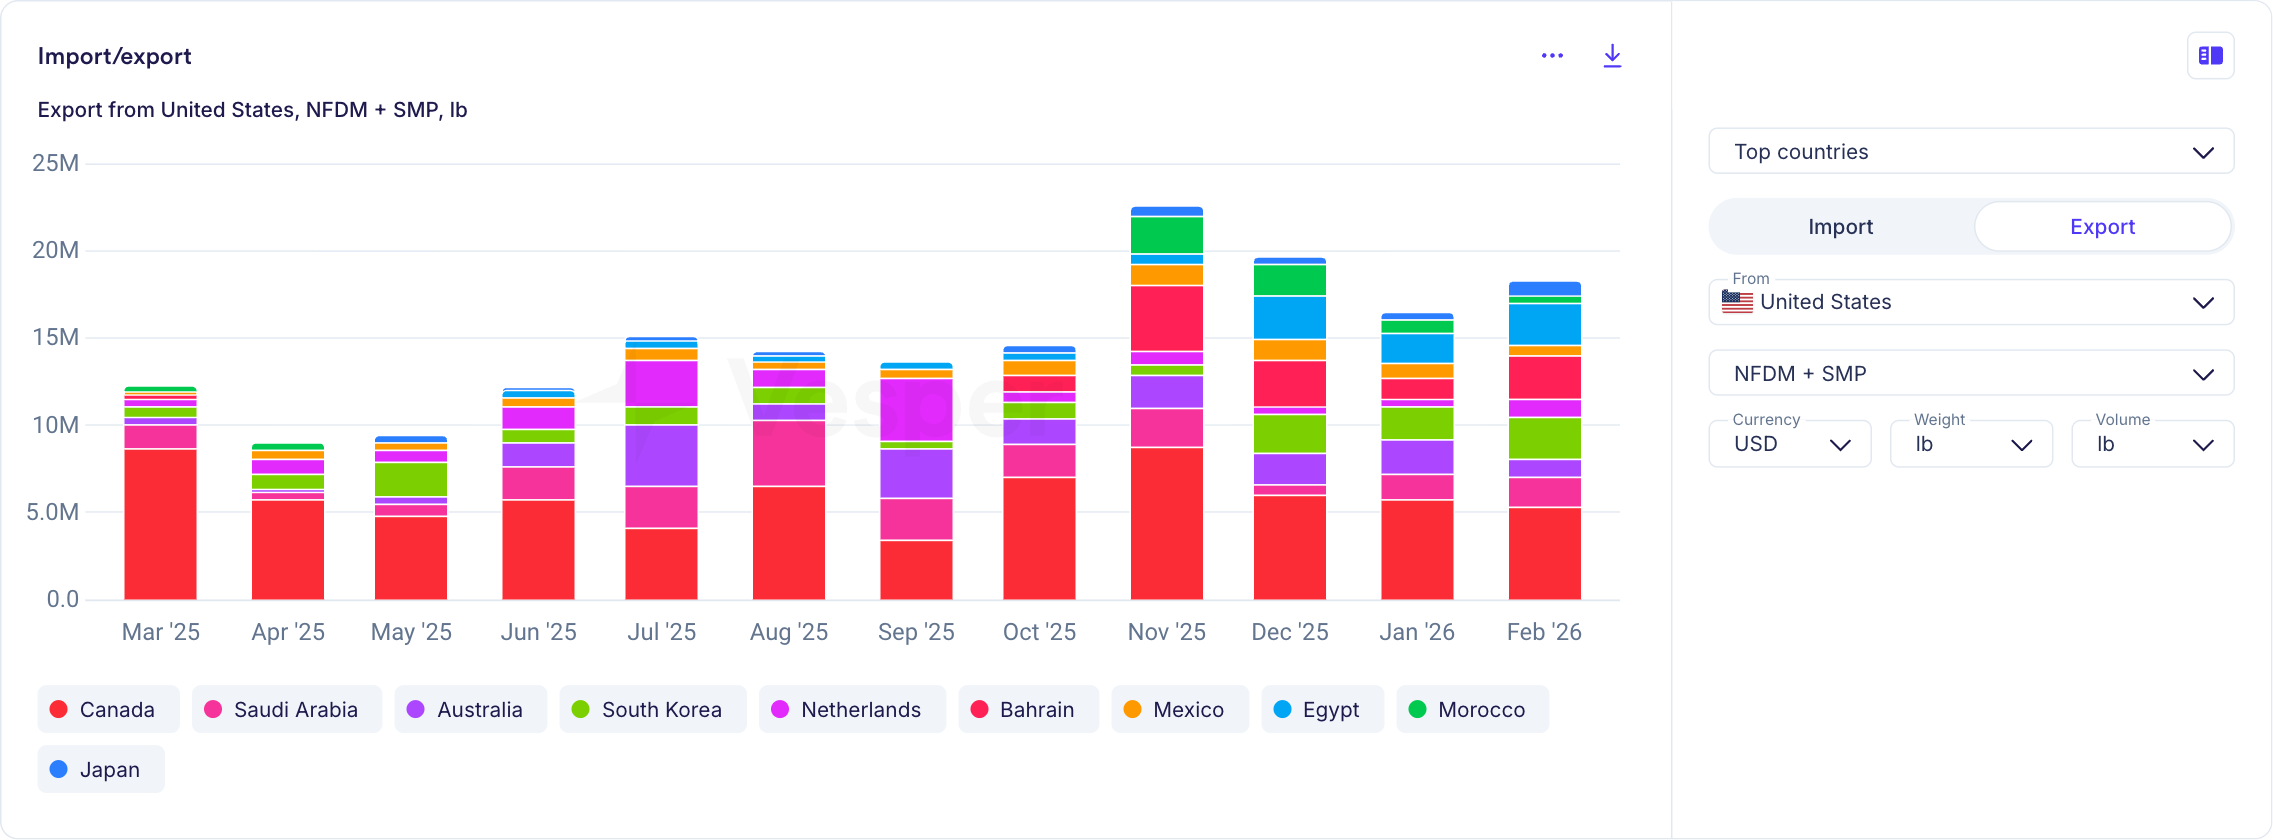Image resolution: width=2273 pixels, height=840 pixels.
Task: Toggle the side panel layout icon
Action: point(2210,56)
